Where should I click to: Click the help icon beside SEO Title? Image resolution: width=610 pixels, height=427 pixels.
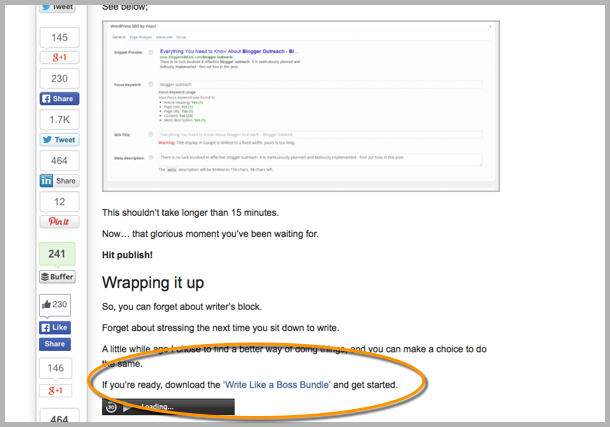pos(151,135)
